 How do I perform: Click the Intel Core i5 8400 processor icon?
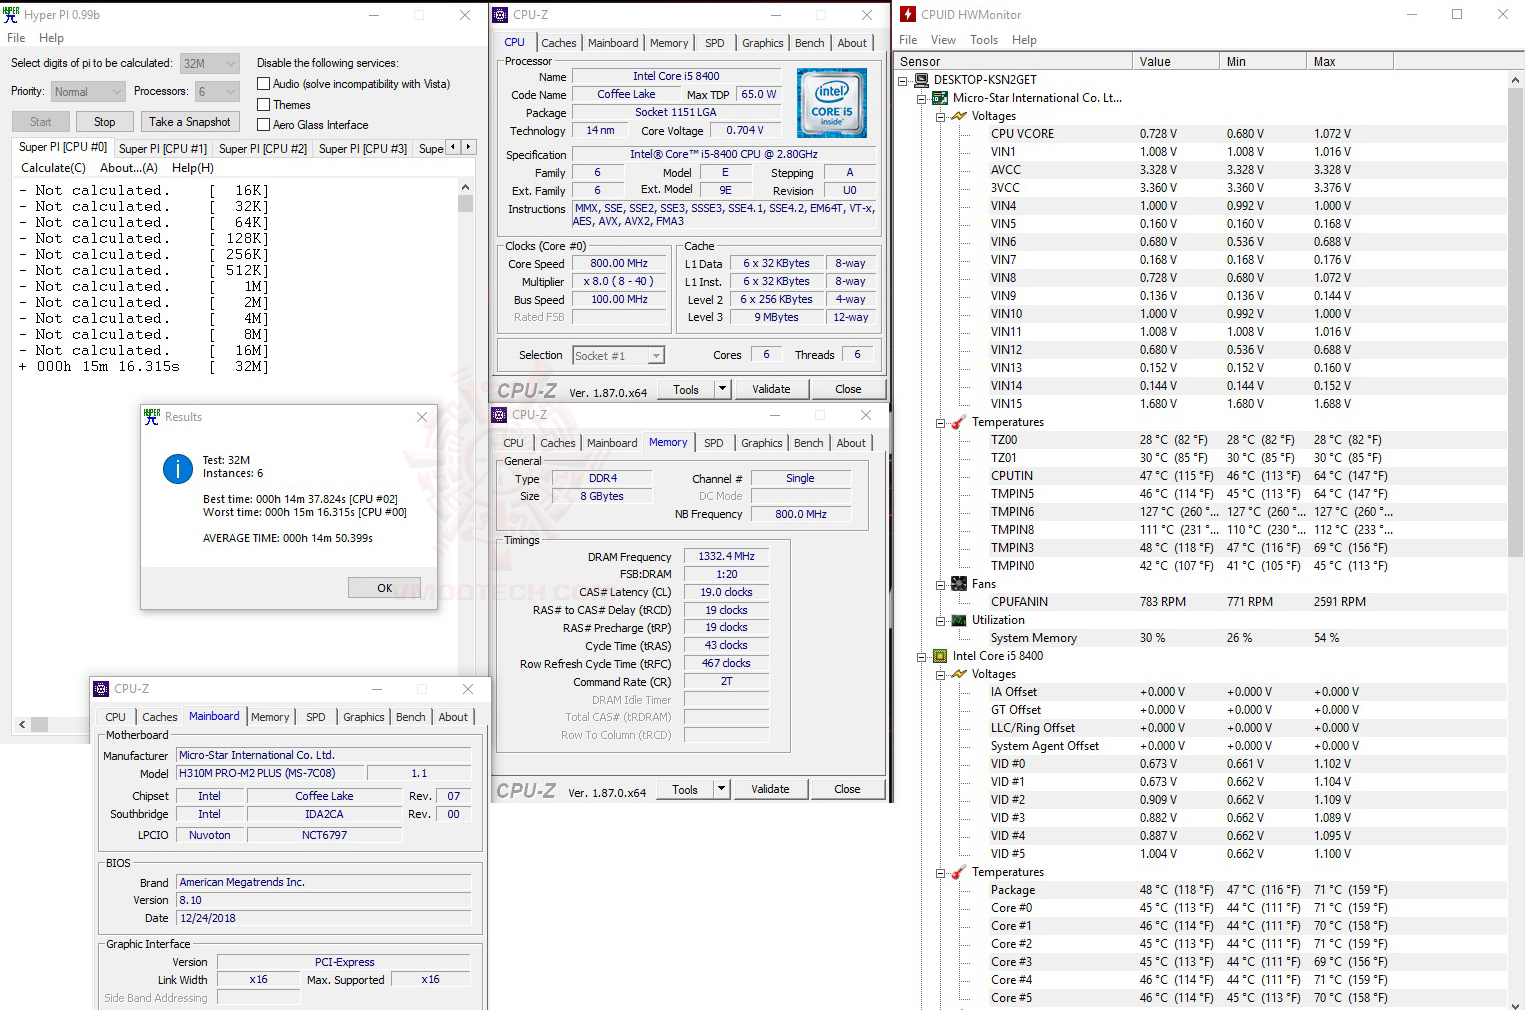(940, 656)
